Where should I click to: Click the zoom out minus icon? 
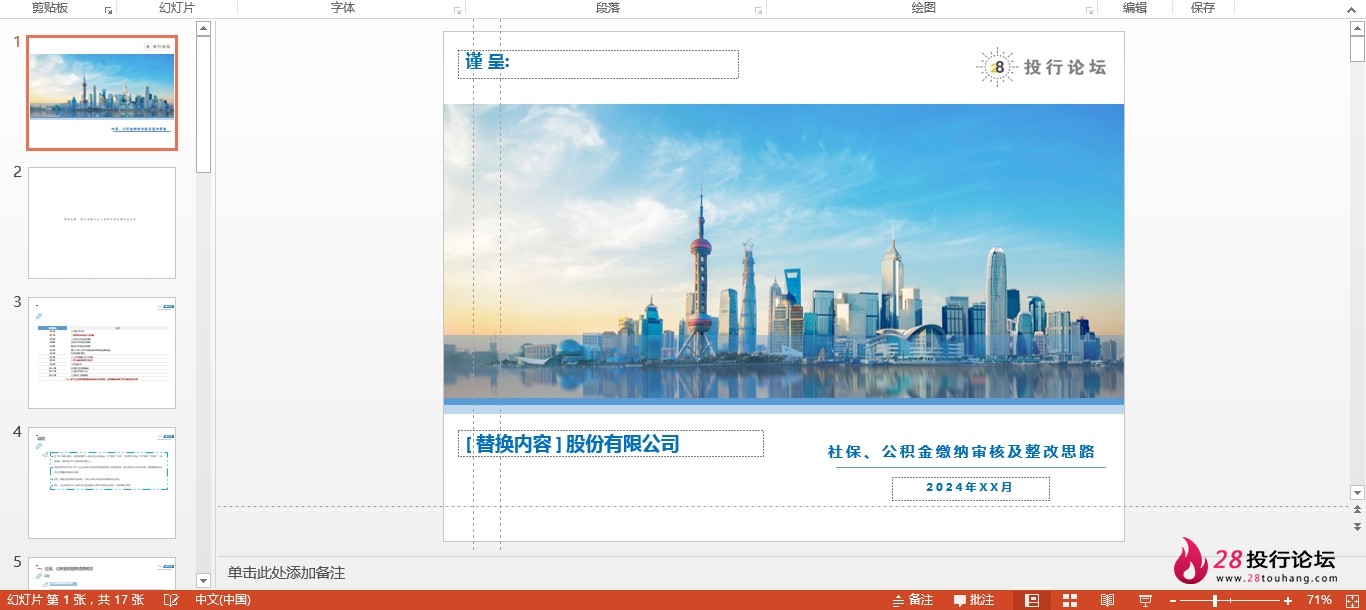[1173, 600]
